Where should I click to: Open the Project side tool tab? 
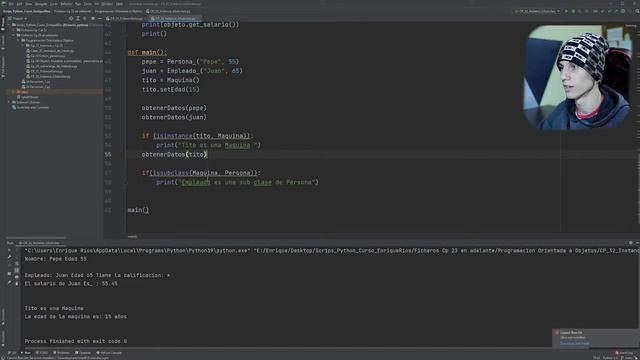coord(3,24)
